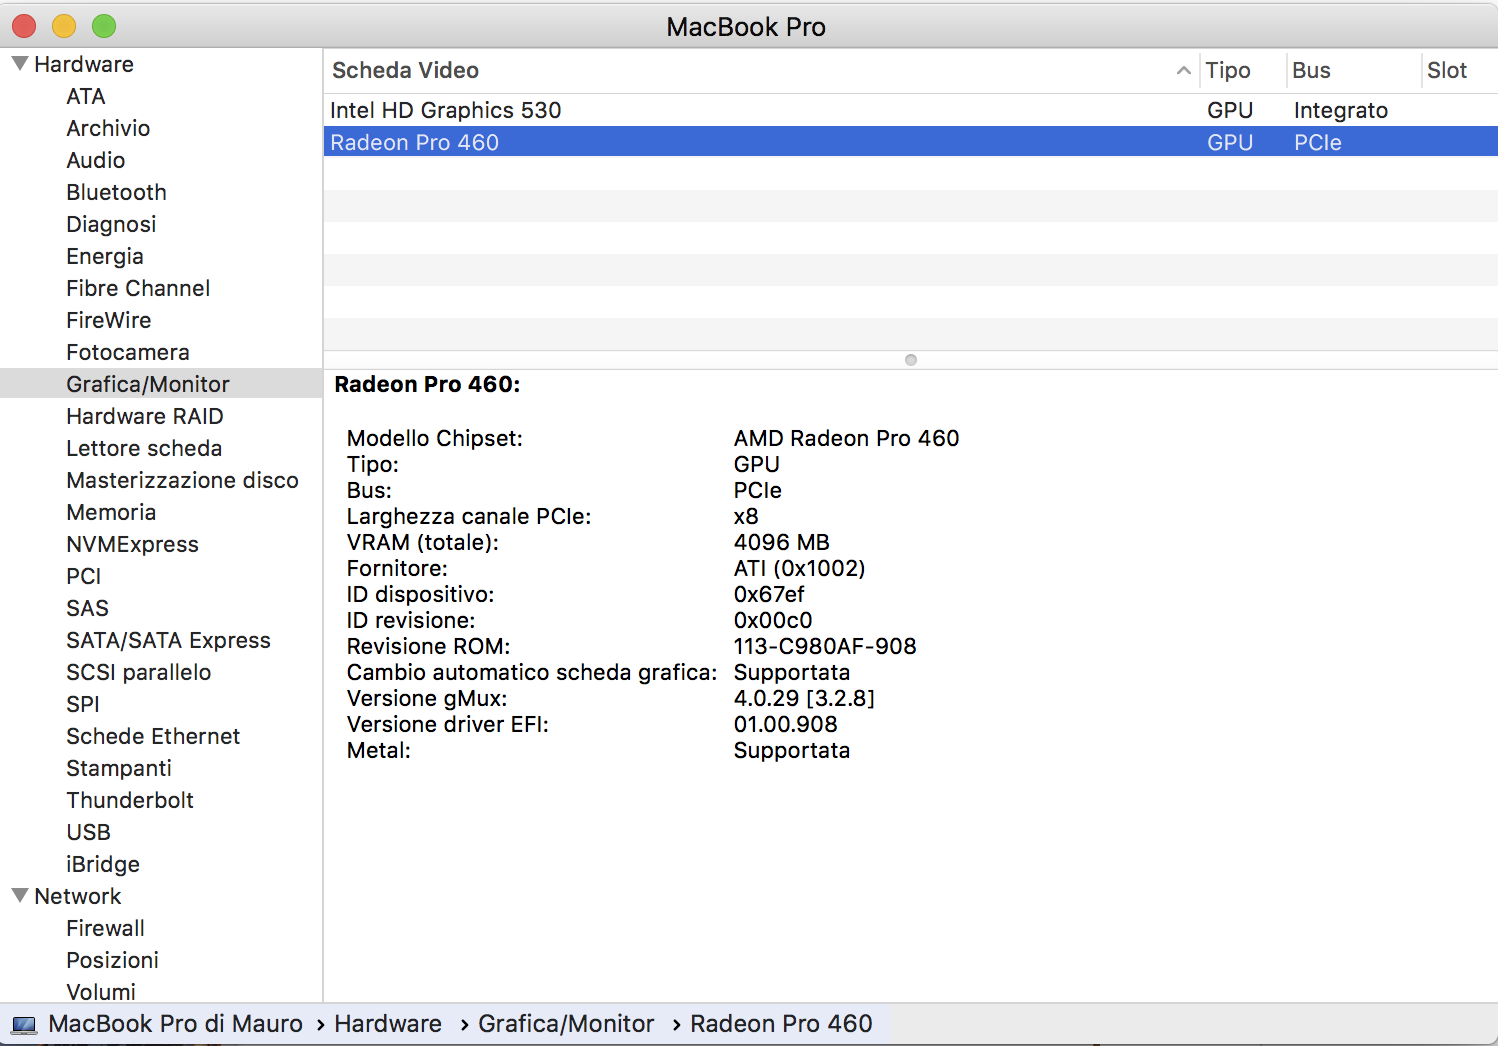Select Stampanti in the sidebar
Image resolution: width=1498 pixels, height=1046 pixels.
pyautogui.click(x=119, y=768)
